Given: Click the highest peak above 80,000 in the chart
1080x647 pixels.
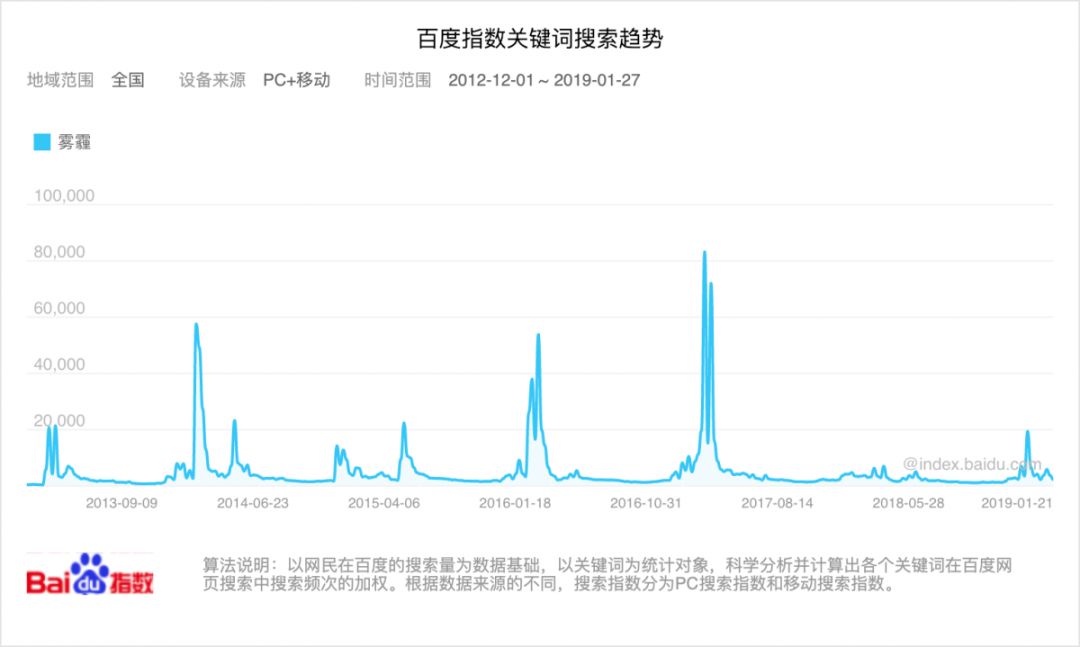Looking at the screenshot, I should point(704,253).
